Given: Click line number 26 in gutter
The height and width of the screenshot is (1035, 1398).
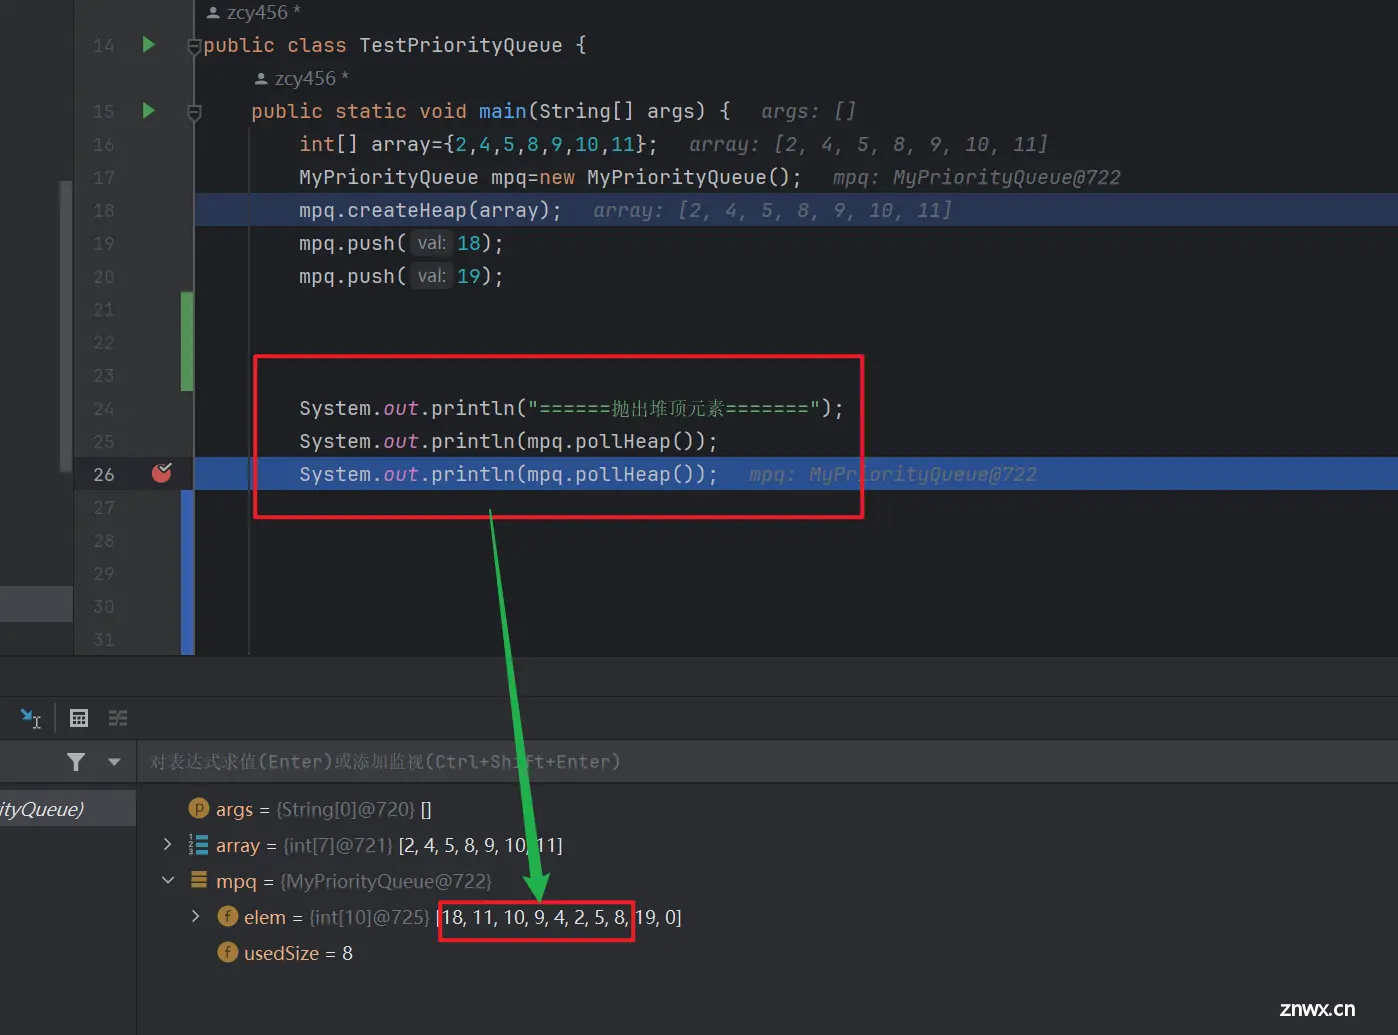Looking at the screenshot, I should coord(104,474).
